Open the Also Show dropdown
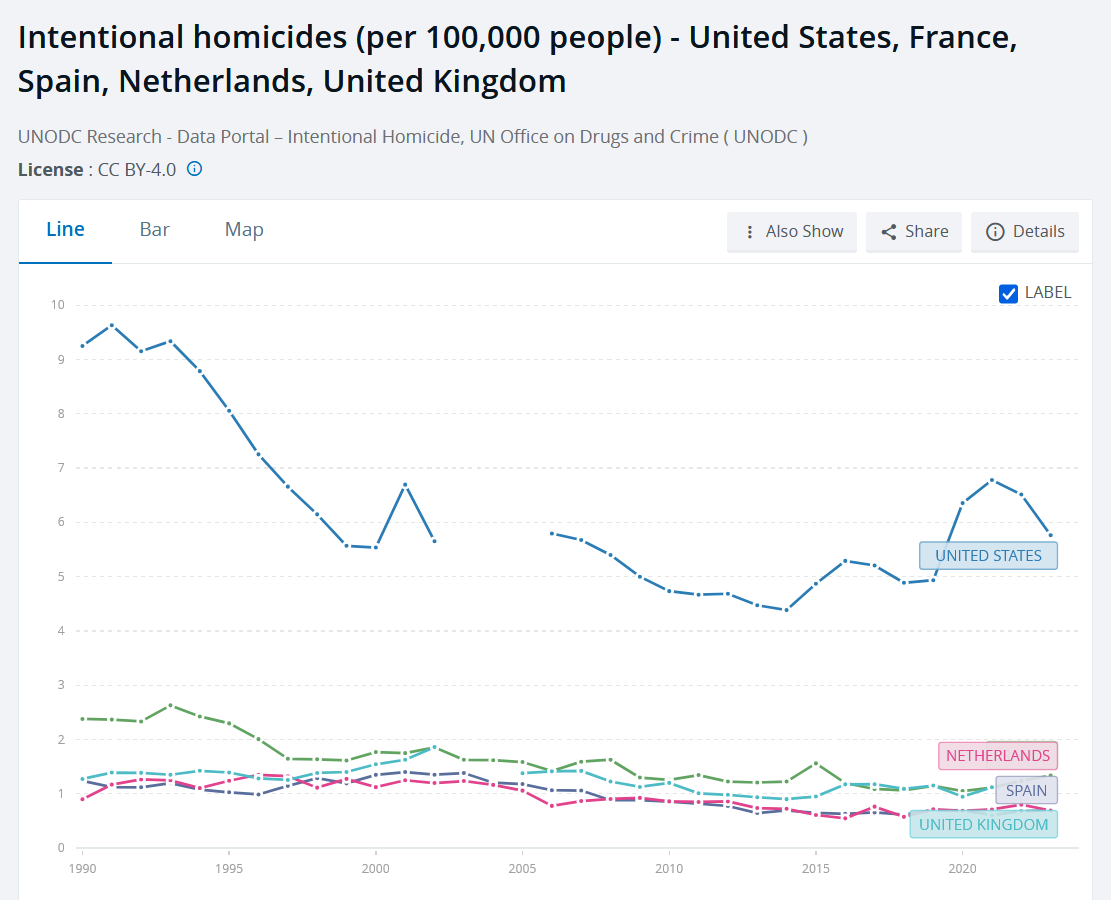Image resolution: width=1111 pixels, height=900 pixels. click(x=792, y=232)
